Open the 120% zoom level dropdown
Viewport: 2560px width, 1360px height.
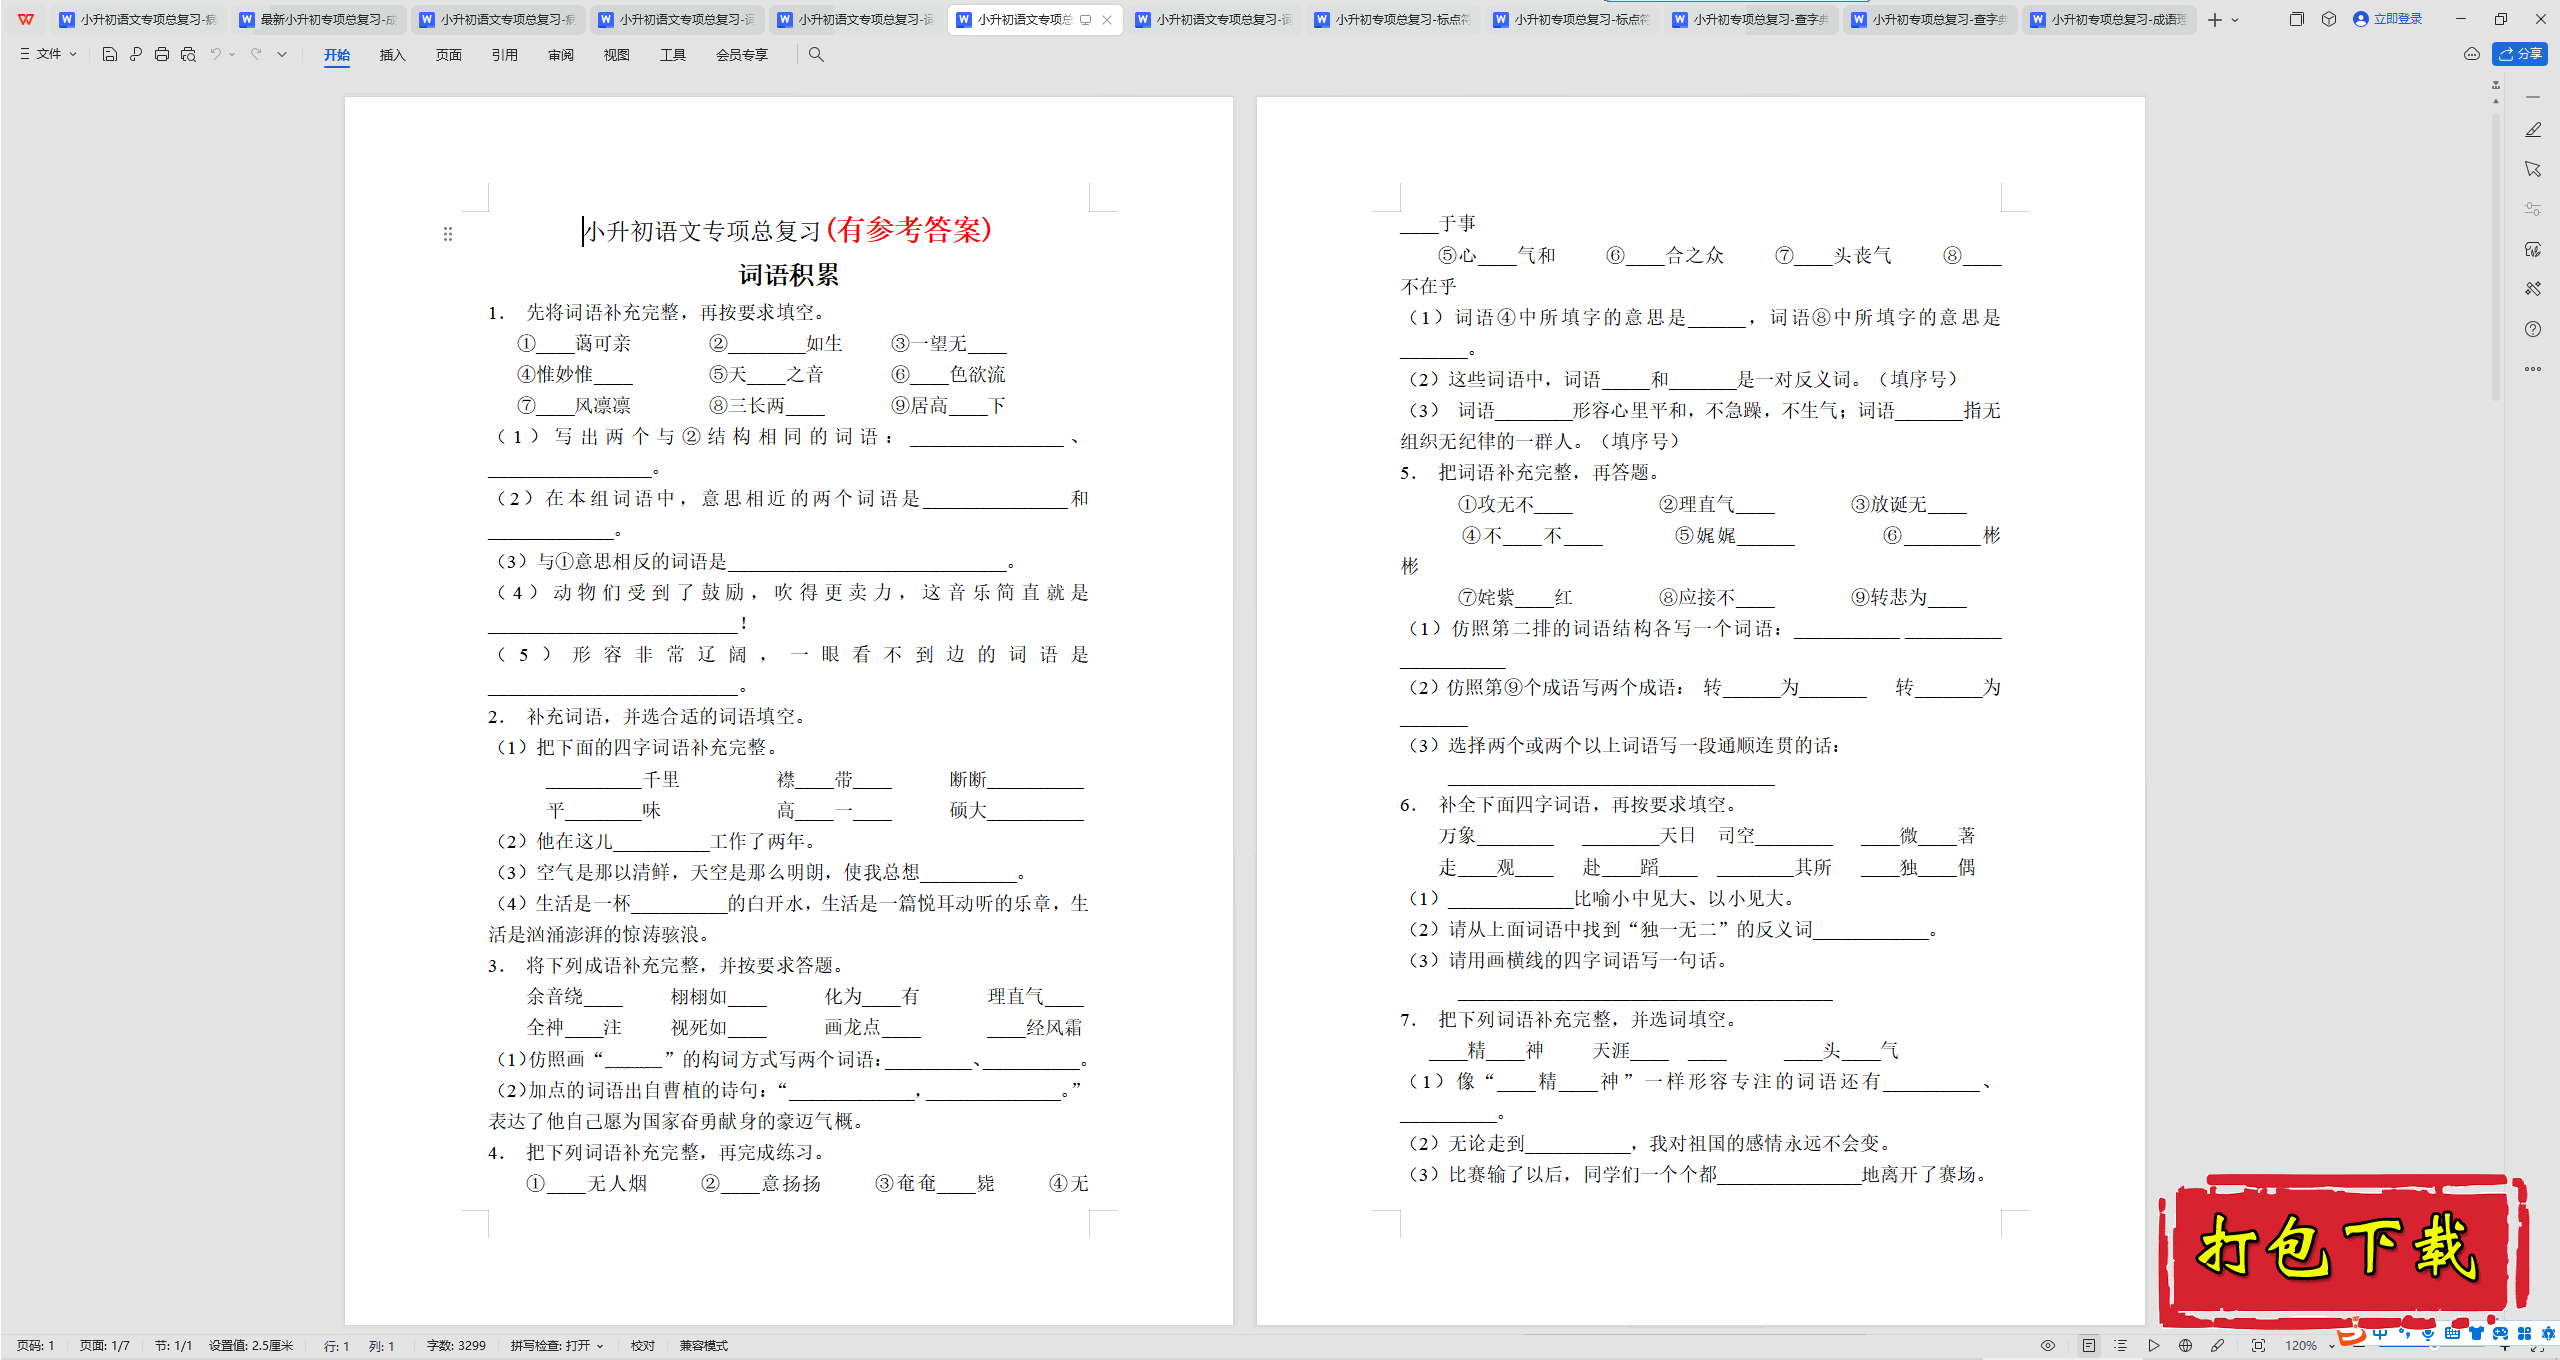click(2310, 1346)
